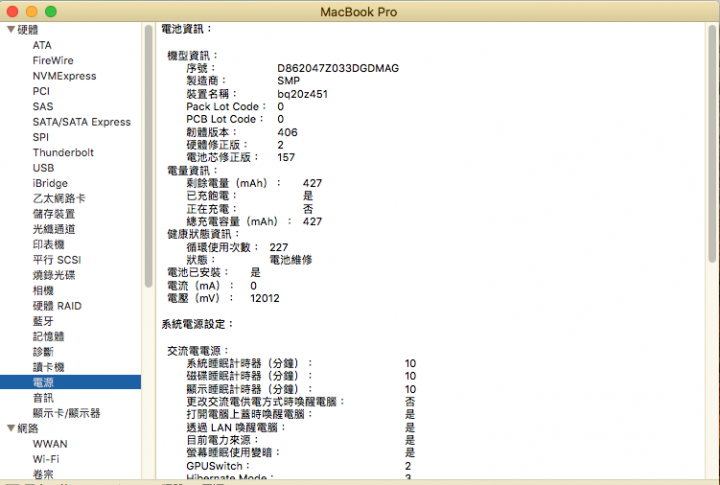
Task: Click the 交流電電源 label
Action: click(198, 351)
